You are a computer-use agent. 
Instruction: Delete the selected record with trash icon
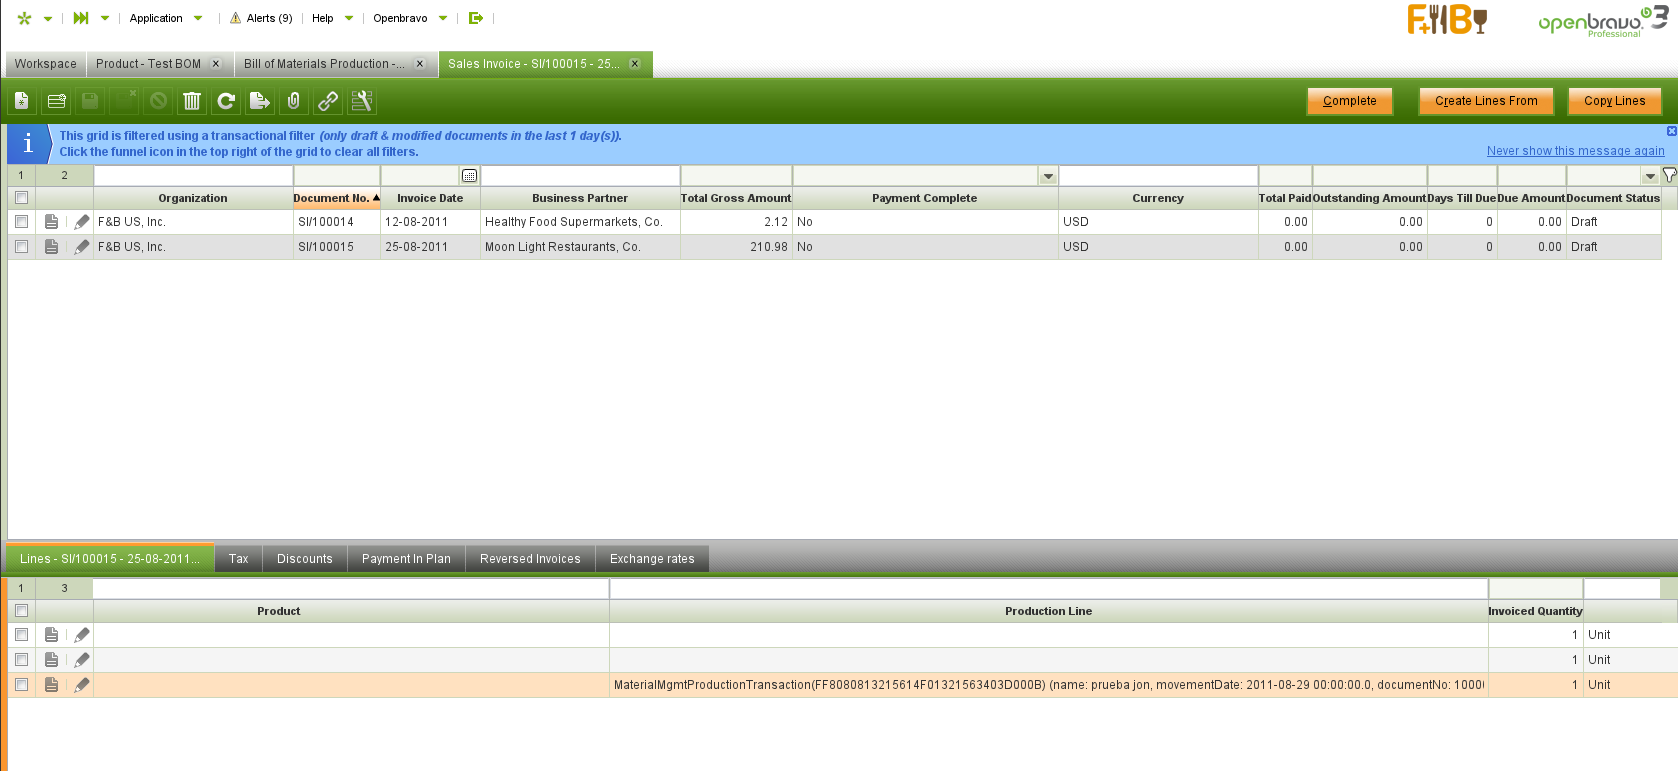coord(192,101)
